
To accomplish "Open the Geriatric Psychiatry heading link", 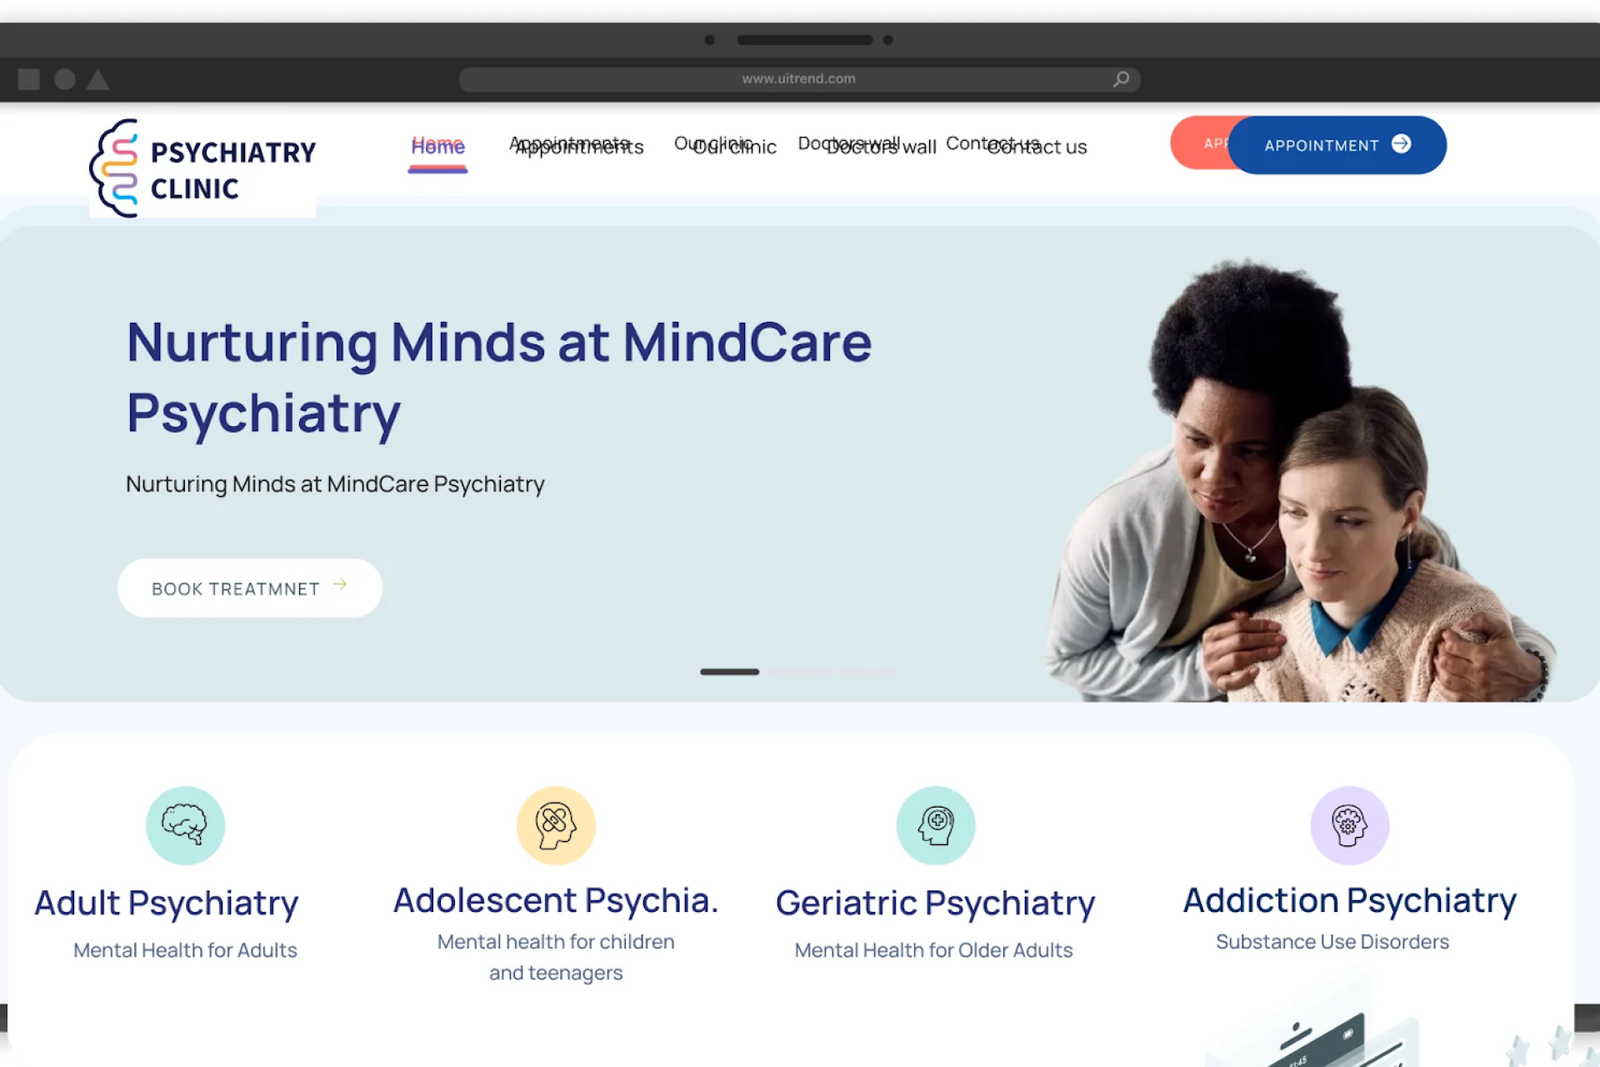I will click(x=935, y=903).
